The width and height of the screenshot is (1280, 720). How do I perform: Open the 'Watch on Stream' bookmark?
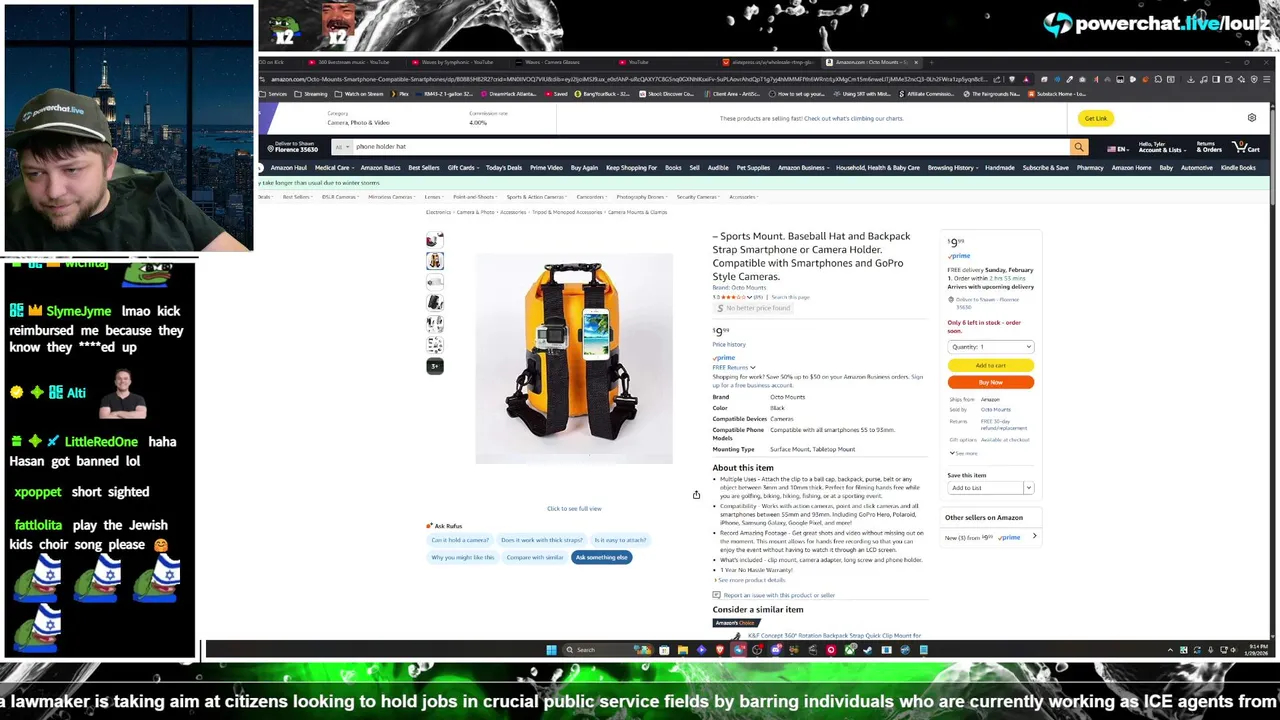358,94
